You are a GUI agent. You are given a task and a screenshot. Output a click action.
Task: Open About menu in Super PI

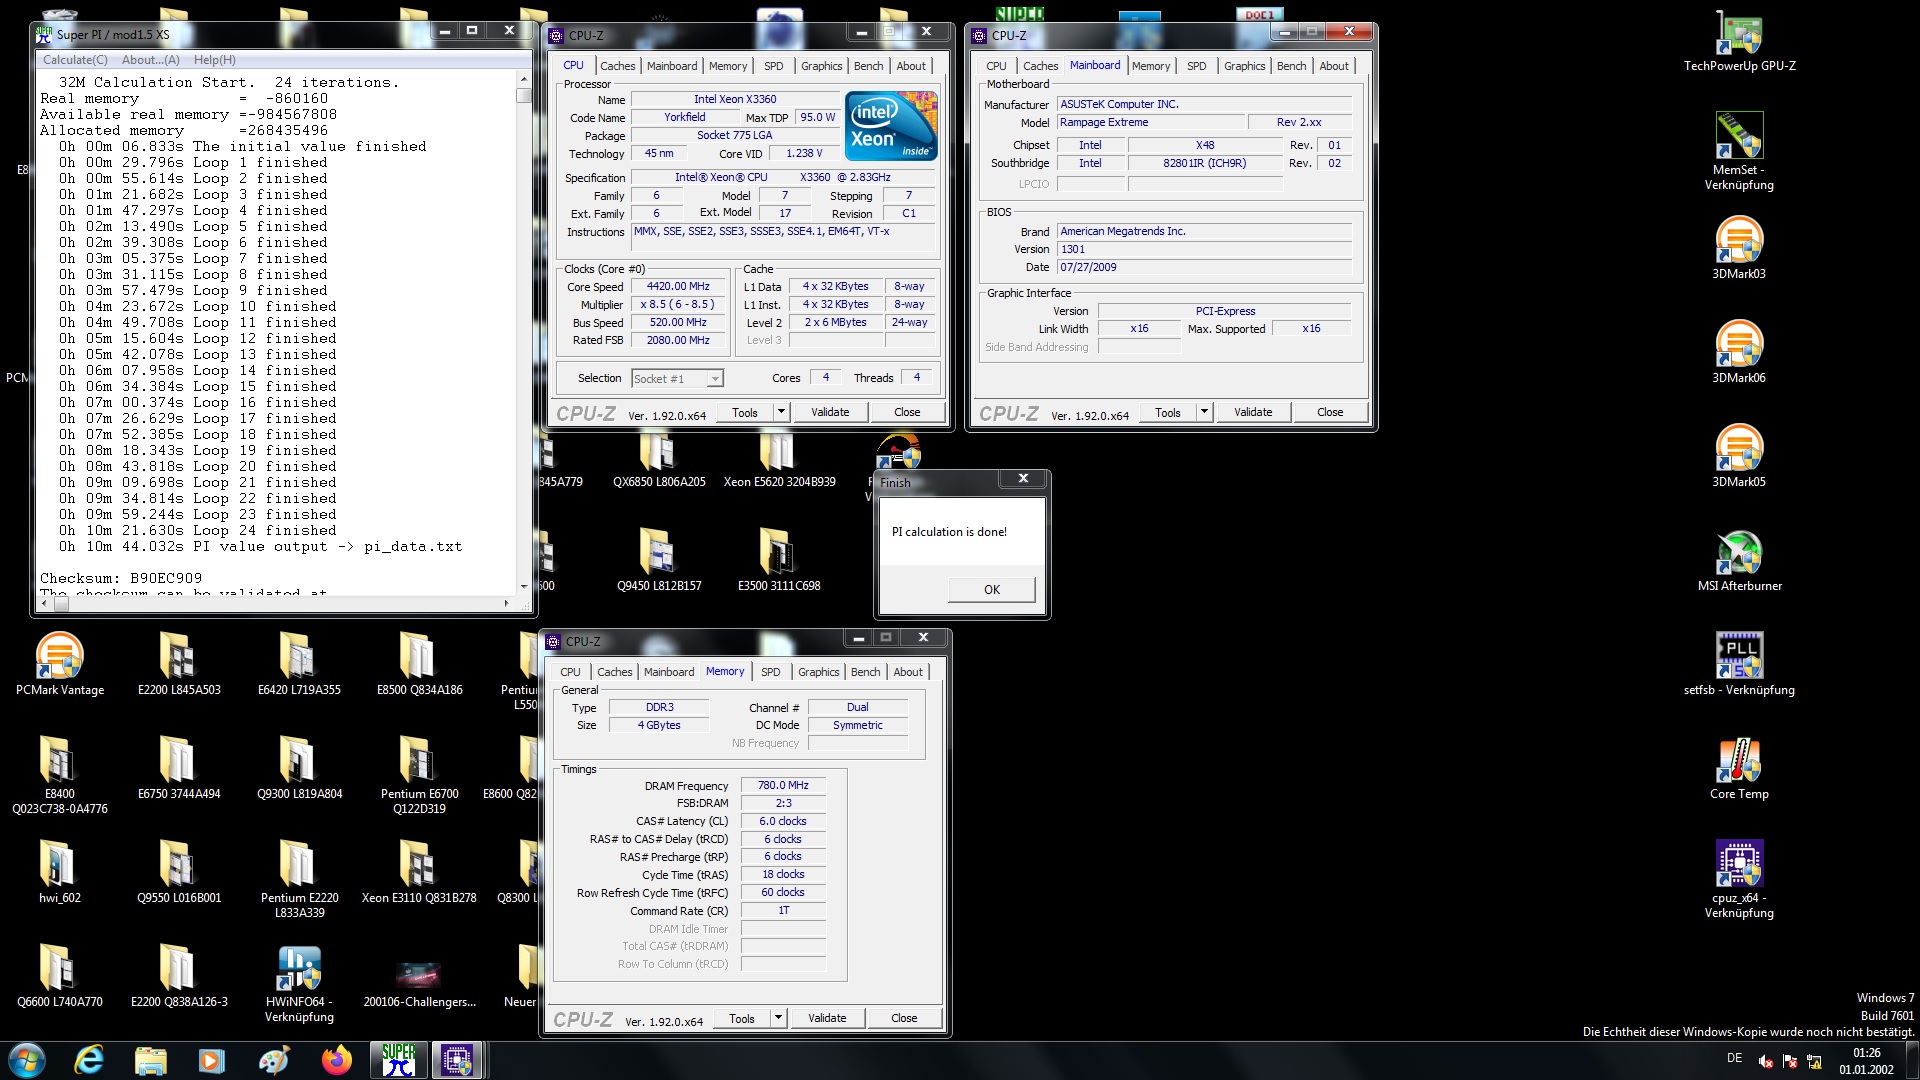[150, 60]
